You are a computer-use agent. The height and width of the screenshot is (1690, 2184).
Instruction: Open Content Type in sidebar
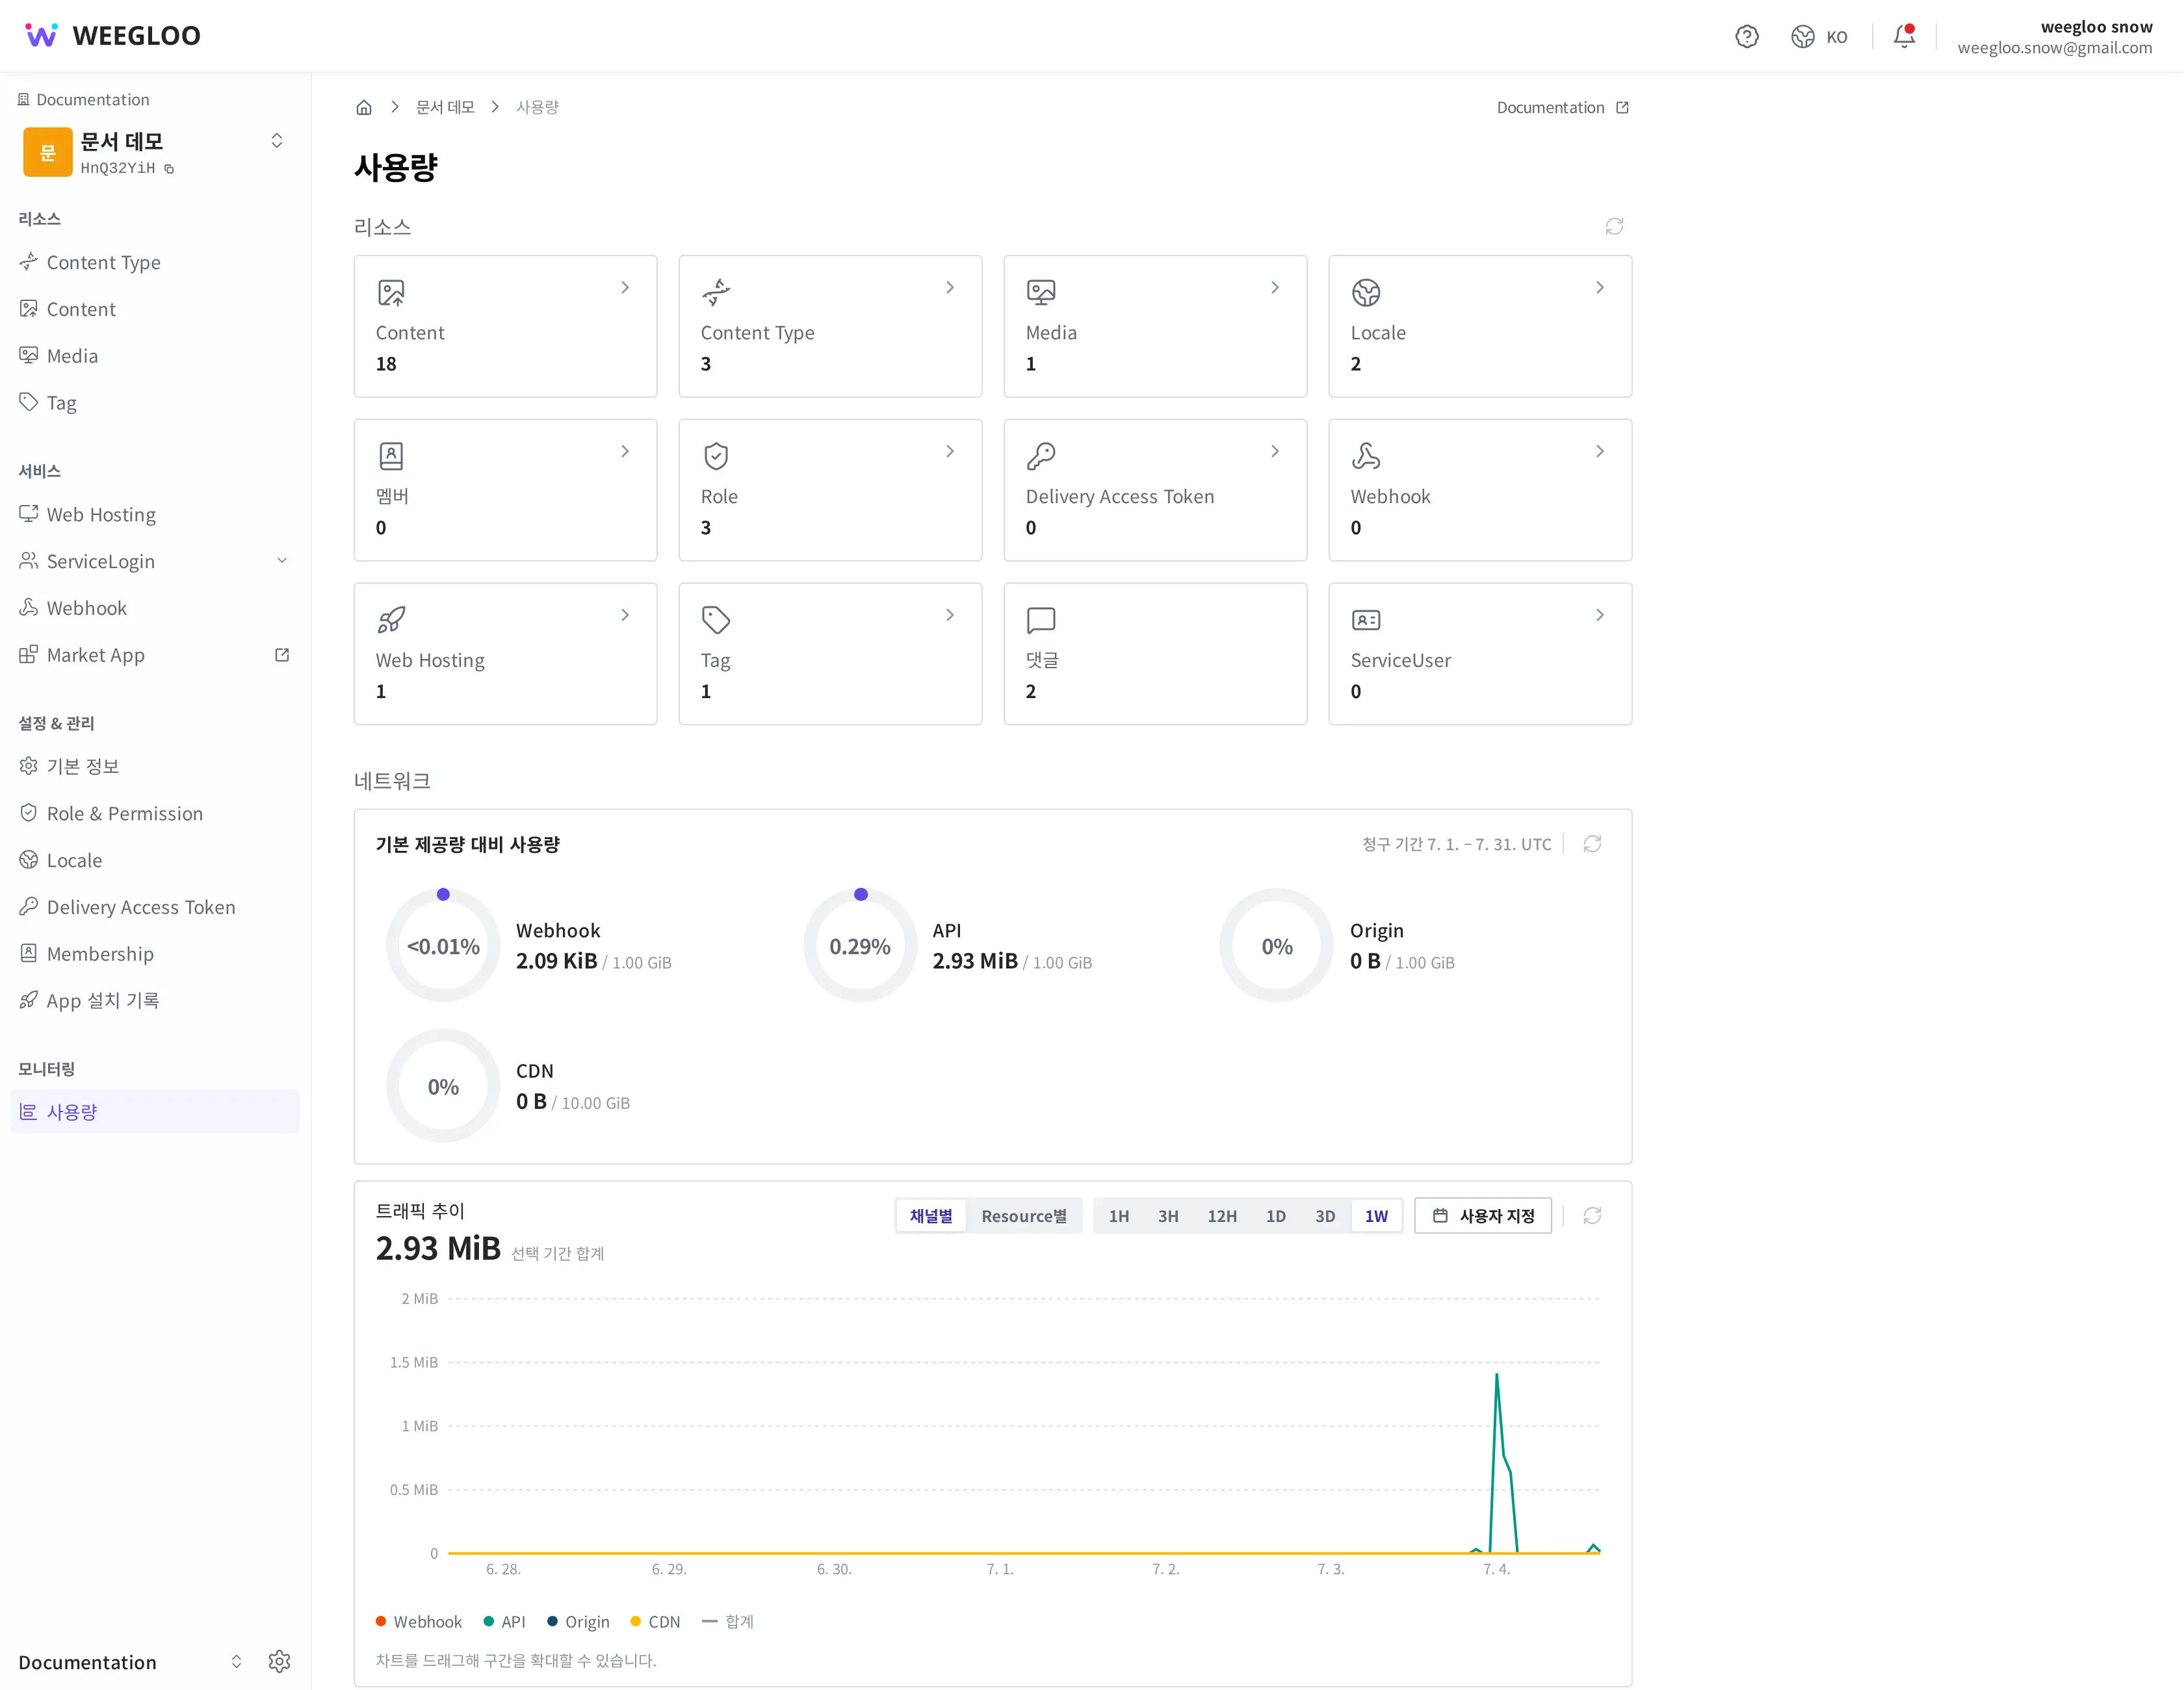tap(155, 262)
